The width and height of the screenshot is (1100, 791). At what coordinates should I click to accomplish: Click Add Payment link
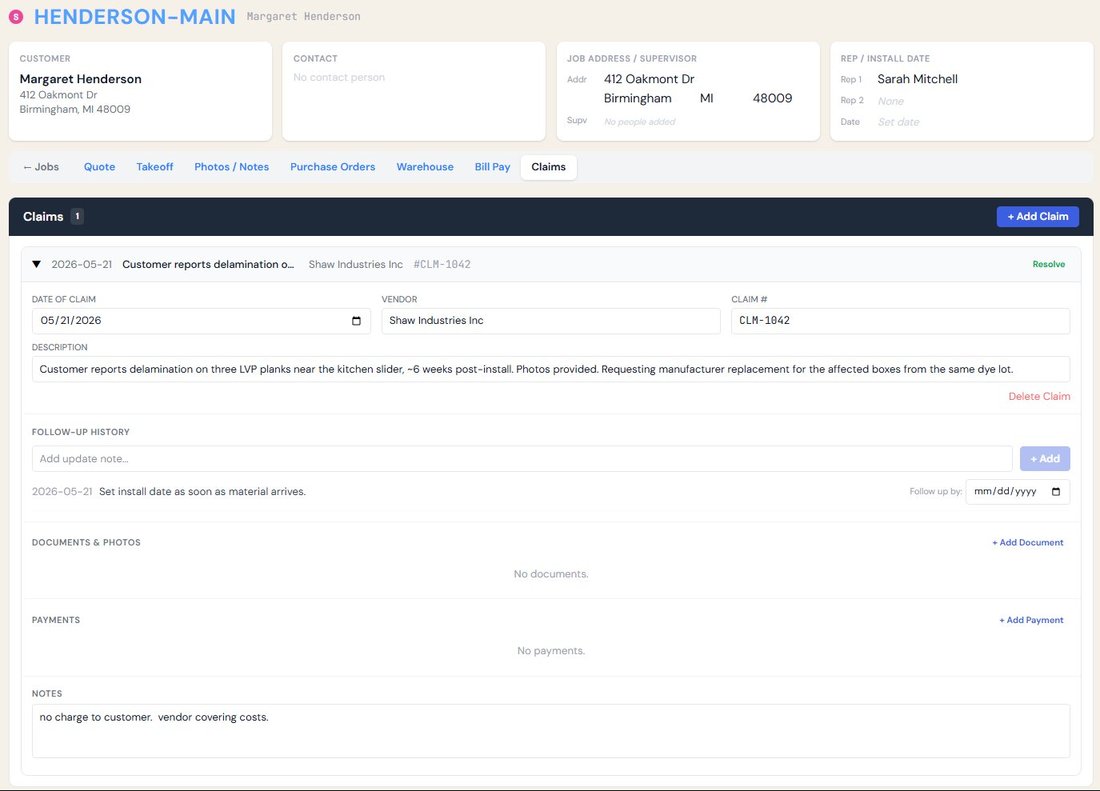(x=1031, y=620)
